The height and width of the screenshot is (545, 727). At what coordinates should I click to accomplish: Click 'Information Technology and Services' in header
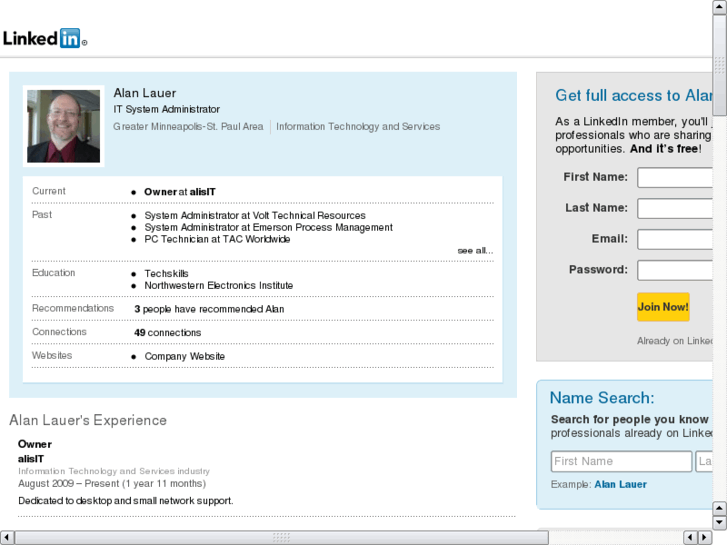(x=358, y=126)
